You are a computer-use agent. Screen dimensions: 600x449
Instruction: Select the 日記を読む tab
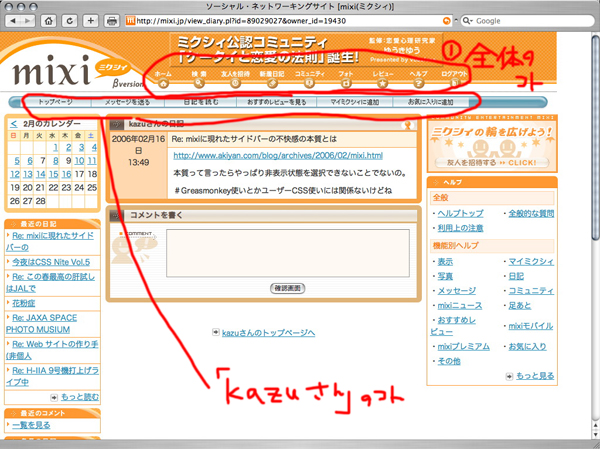point(201,102)
